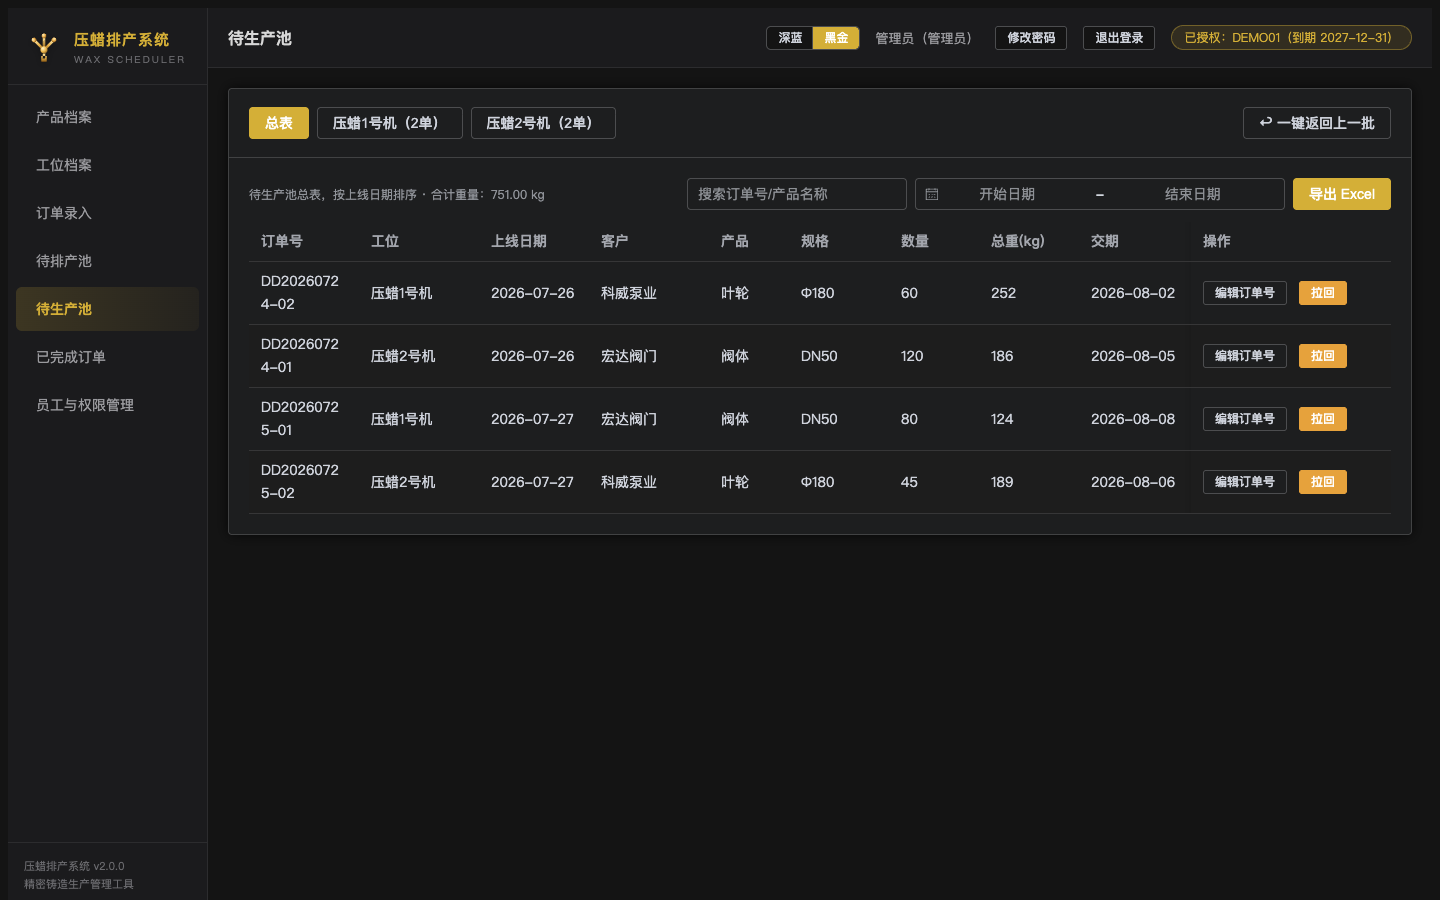Viewport: 1440px width, 900px height.
Task: Click delivery date 2026-08-08
Action: click(1133, 419)
